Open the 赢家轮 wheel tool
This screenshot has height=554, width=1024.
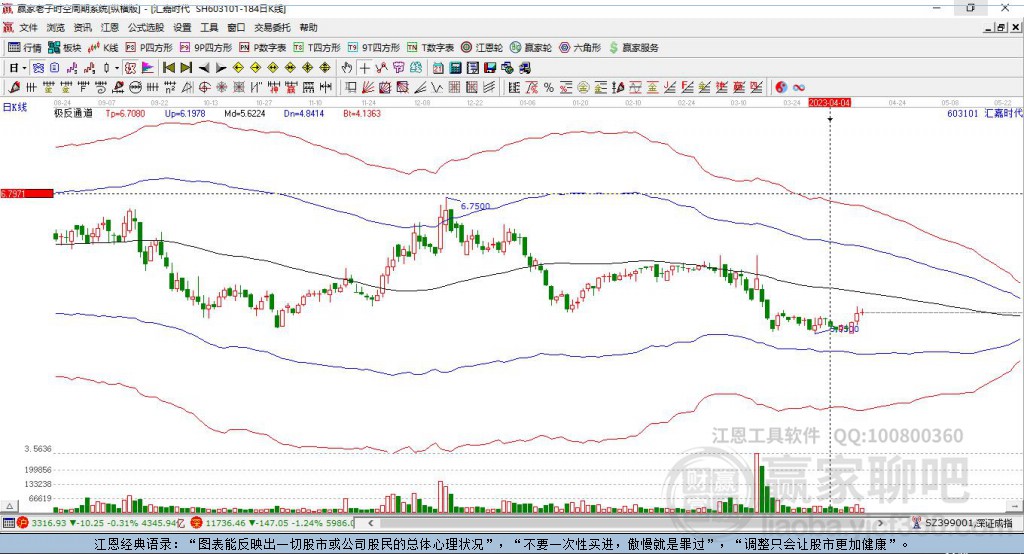click(x=531, y=48)
